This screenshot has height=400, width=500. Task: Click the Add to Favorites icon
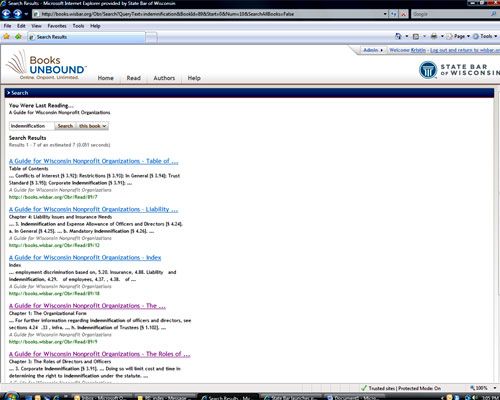(18, 36)
